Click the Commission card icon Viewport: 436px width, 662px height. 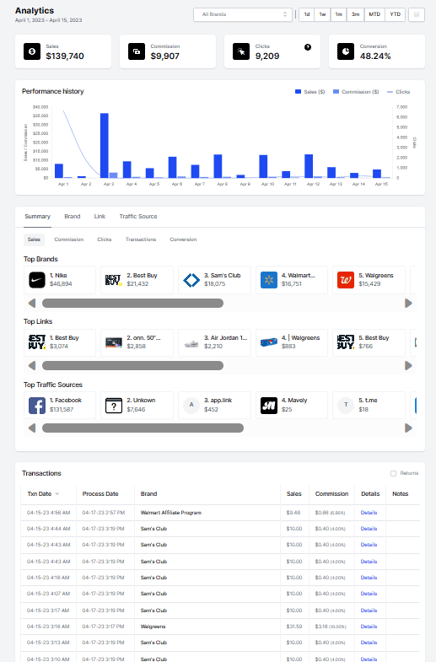pyautogui.click(x=136, y=52)
